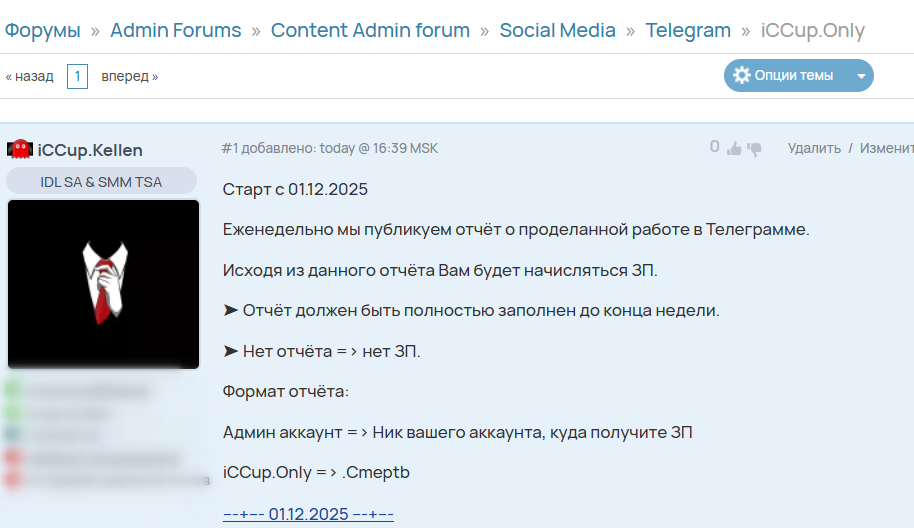Screen dimensions: 914x528
Task: Like the post with thumbs up
Action: [x=734, y=149]
